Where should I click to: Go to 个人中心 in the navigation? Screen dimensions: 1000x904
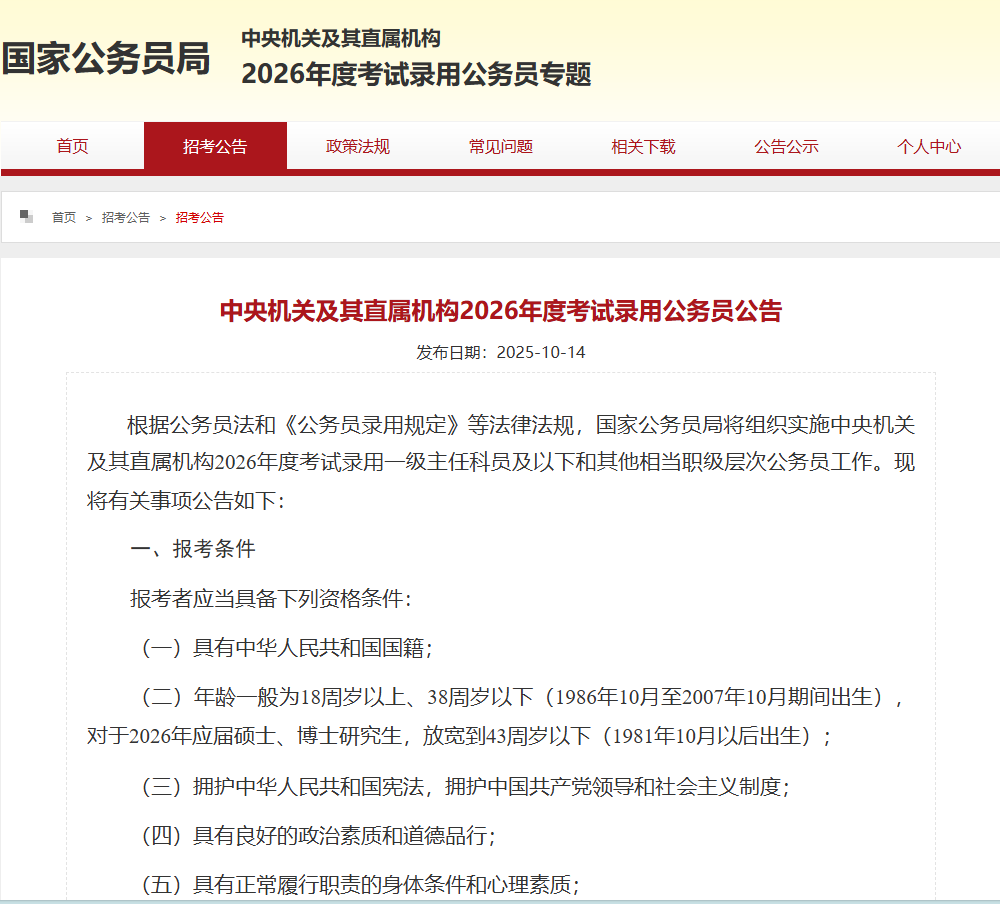pyautogui.click(x=929, y=147)
